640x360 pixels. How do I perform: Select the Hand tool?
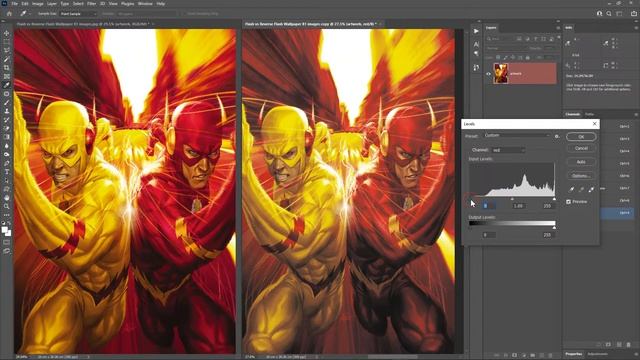tap(6, 198)
